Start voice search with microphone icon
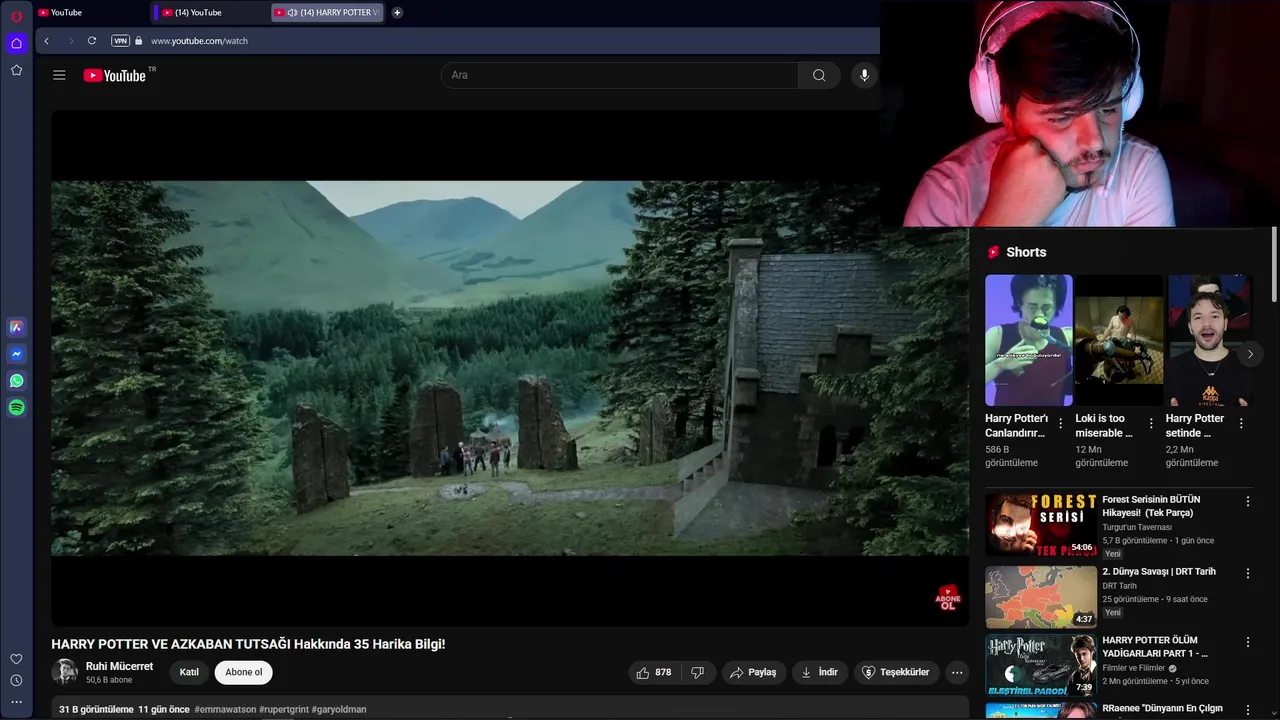Screen dimensions: 1280x720 [864, 75]
